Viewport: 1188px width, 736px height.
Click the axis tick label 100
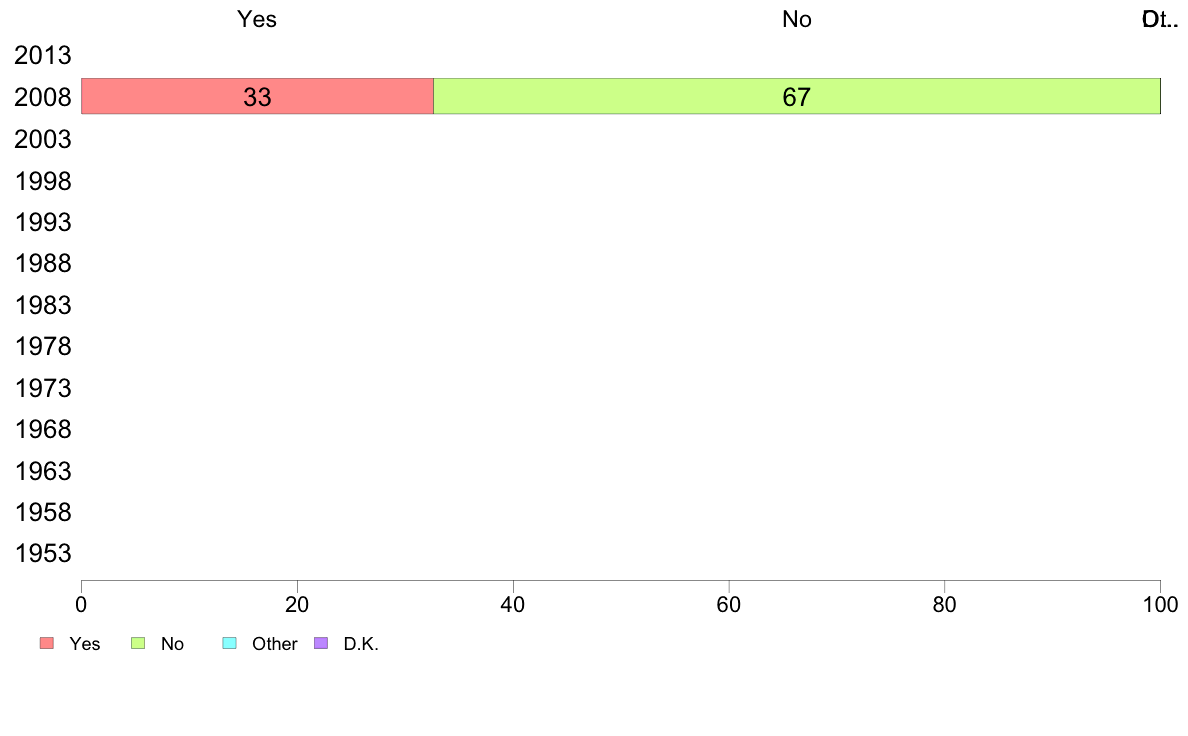(x=1160, y=605)
